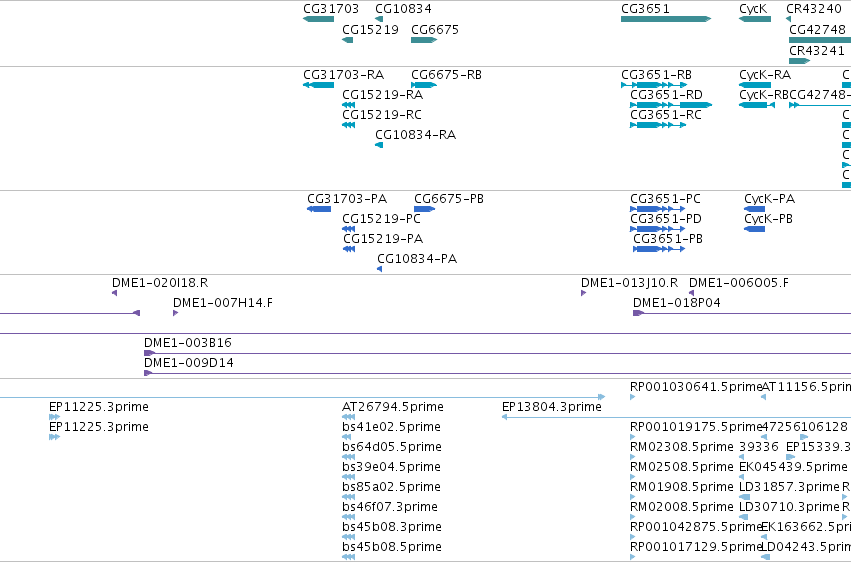851x562 pixels.
Task: Open the CG6675 gene feature
Action: 424,40
